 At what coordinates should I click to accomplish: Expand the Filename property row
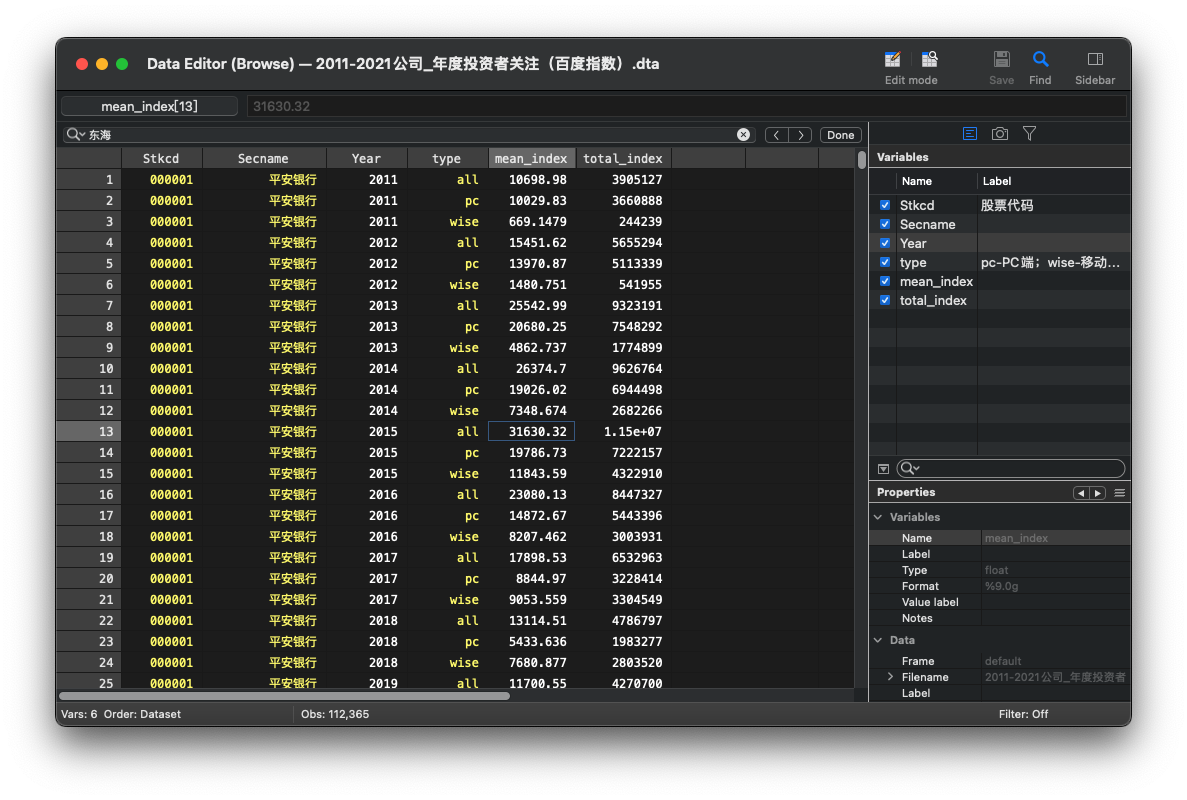[890, 677]
